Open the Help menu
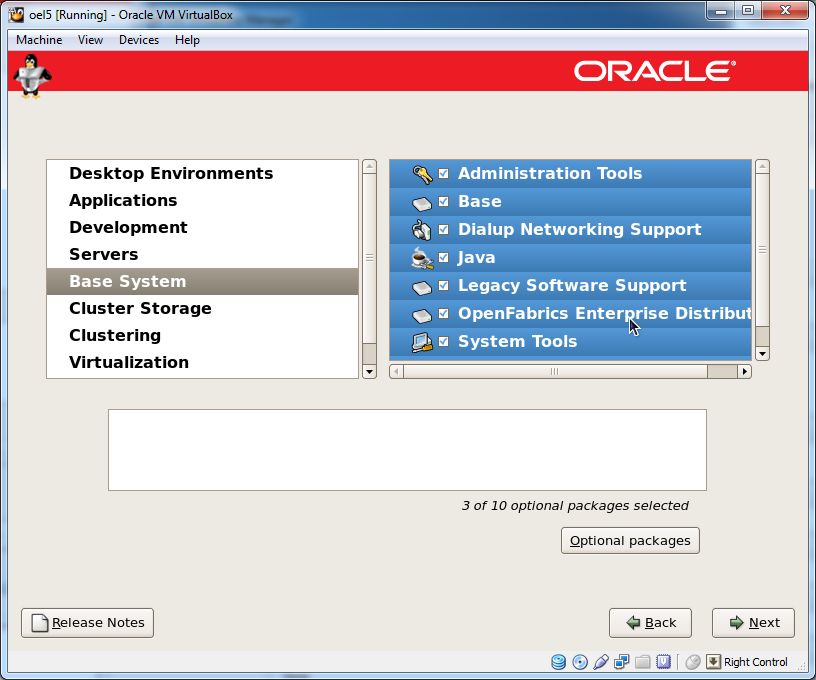The width and height of the screenshot is (816, 680). pos(187,40)
